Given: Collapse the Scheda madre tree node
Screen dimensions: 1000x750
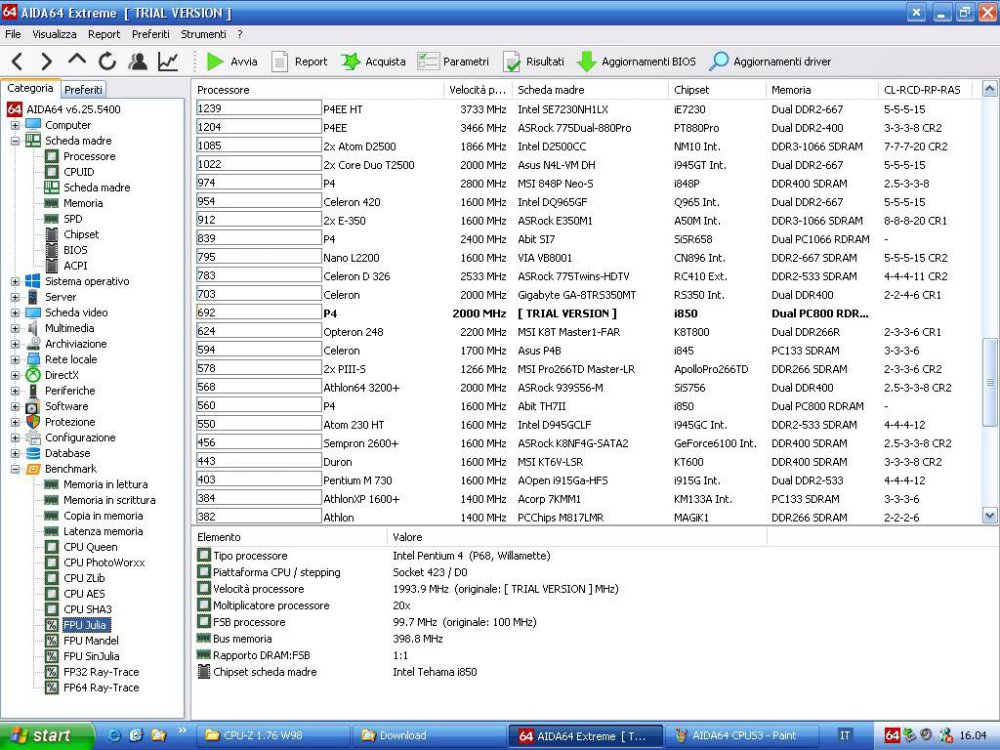Looking at the screenshot, I should 15,141.
